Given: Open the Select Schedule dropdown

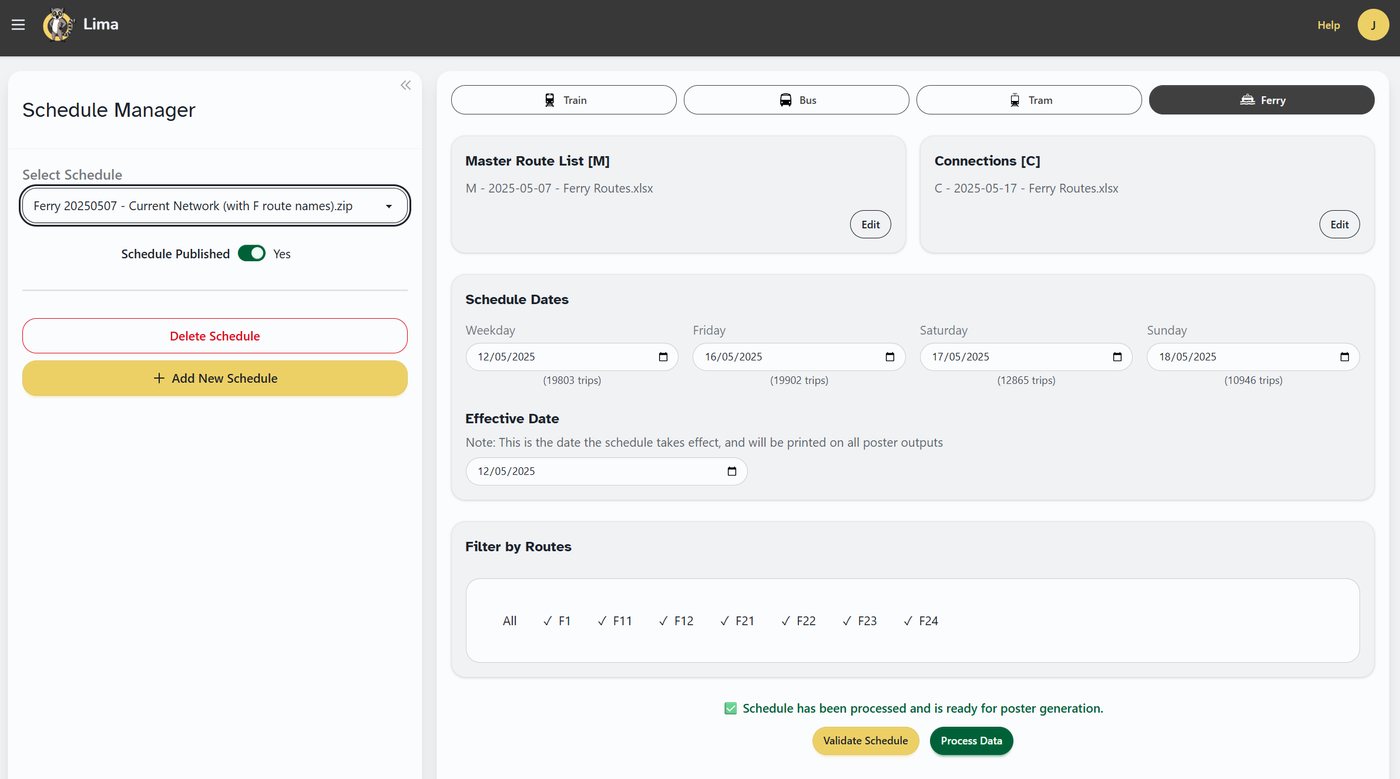Looking at the screenshot, I should [x=215, y=206].
